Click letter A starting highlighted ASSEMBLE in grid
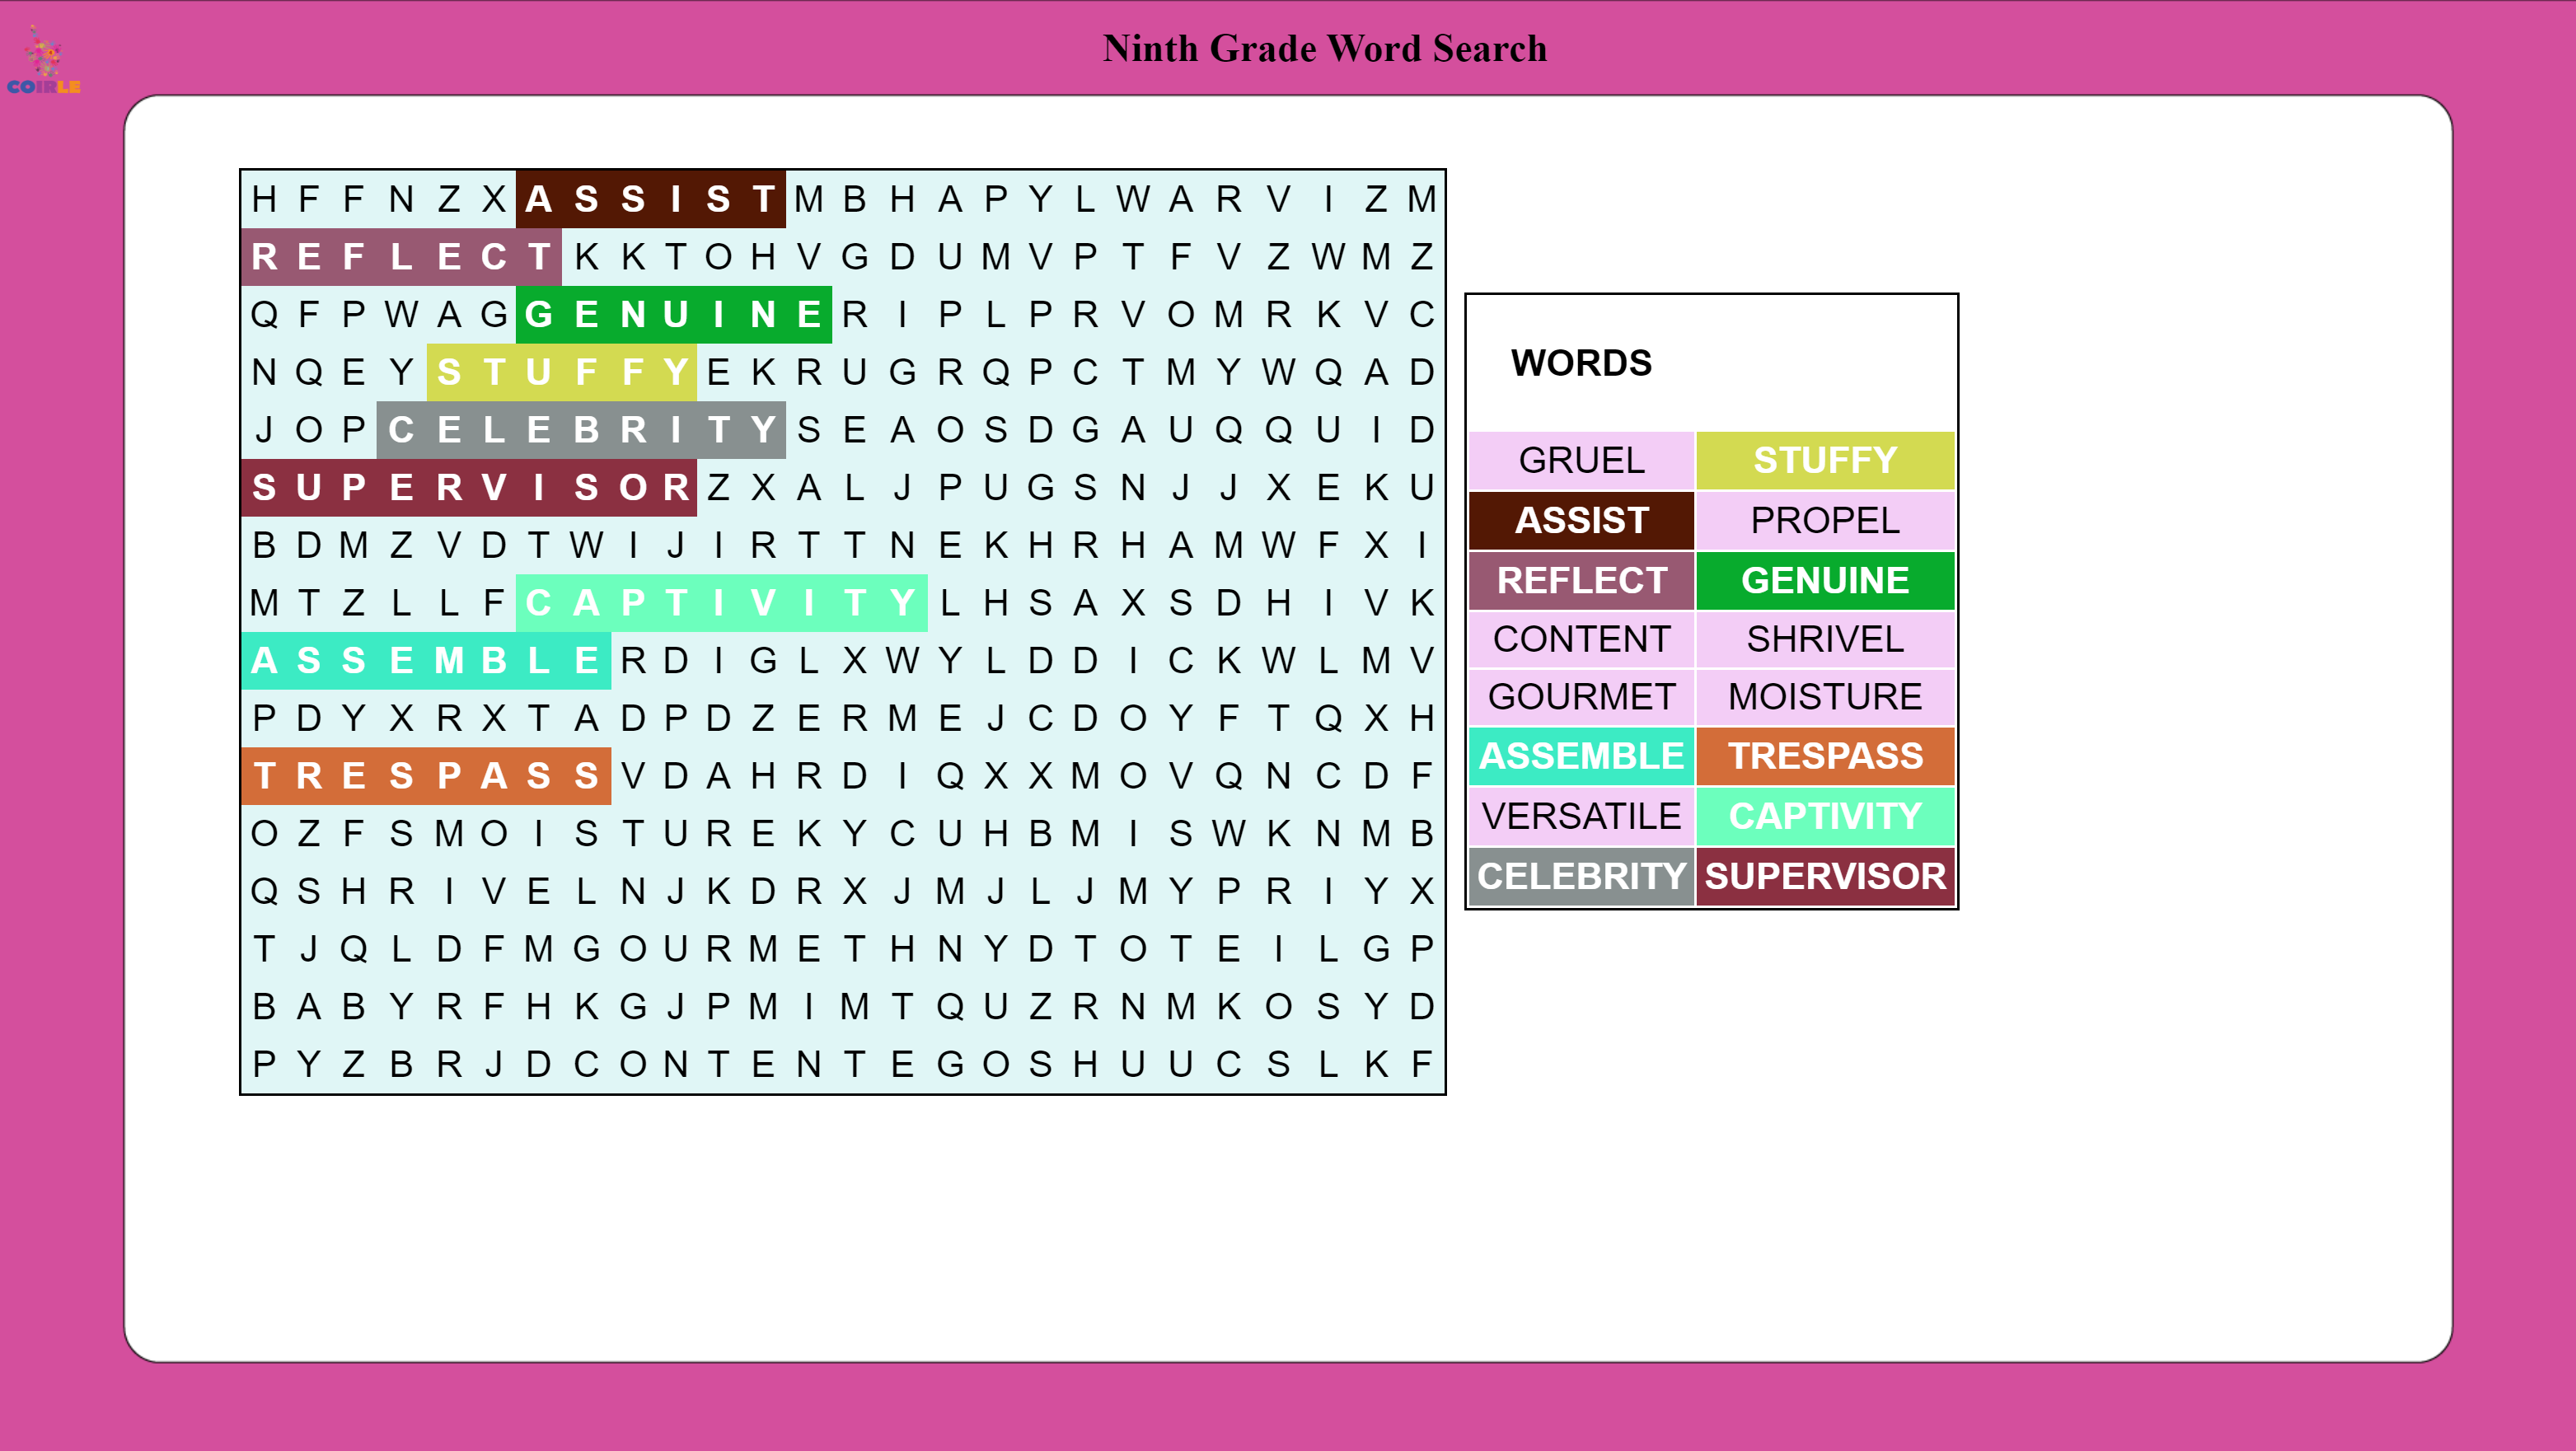The image size is (2576, 1451). coord(264,661)
